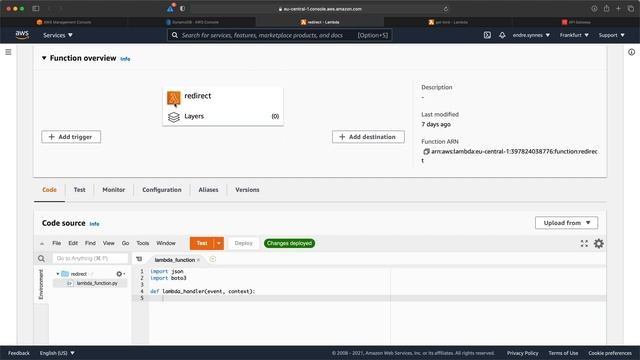
Task: Open the English (US) language dropdown
Action: [57, 353]
